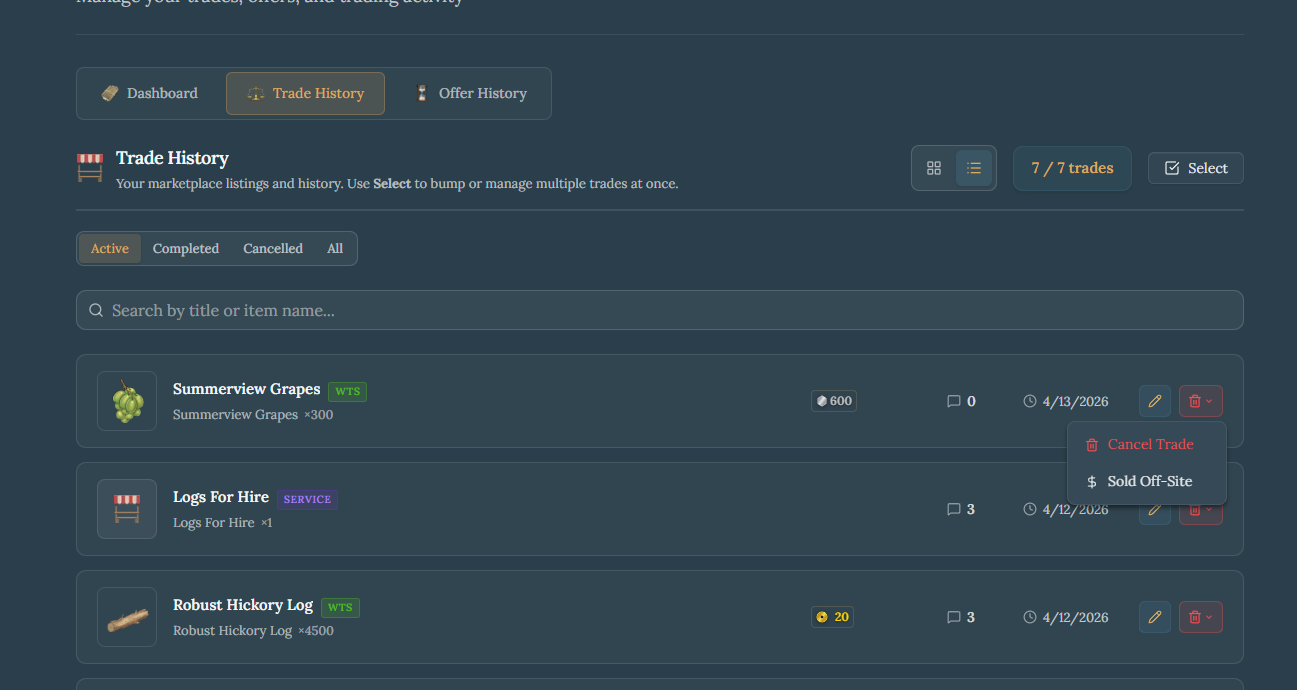This screenshot has height=690, width=1297.
Task: Click the Robust Hickory Log item thumbnail
Action: [x=127, y=617]
